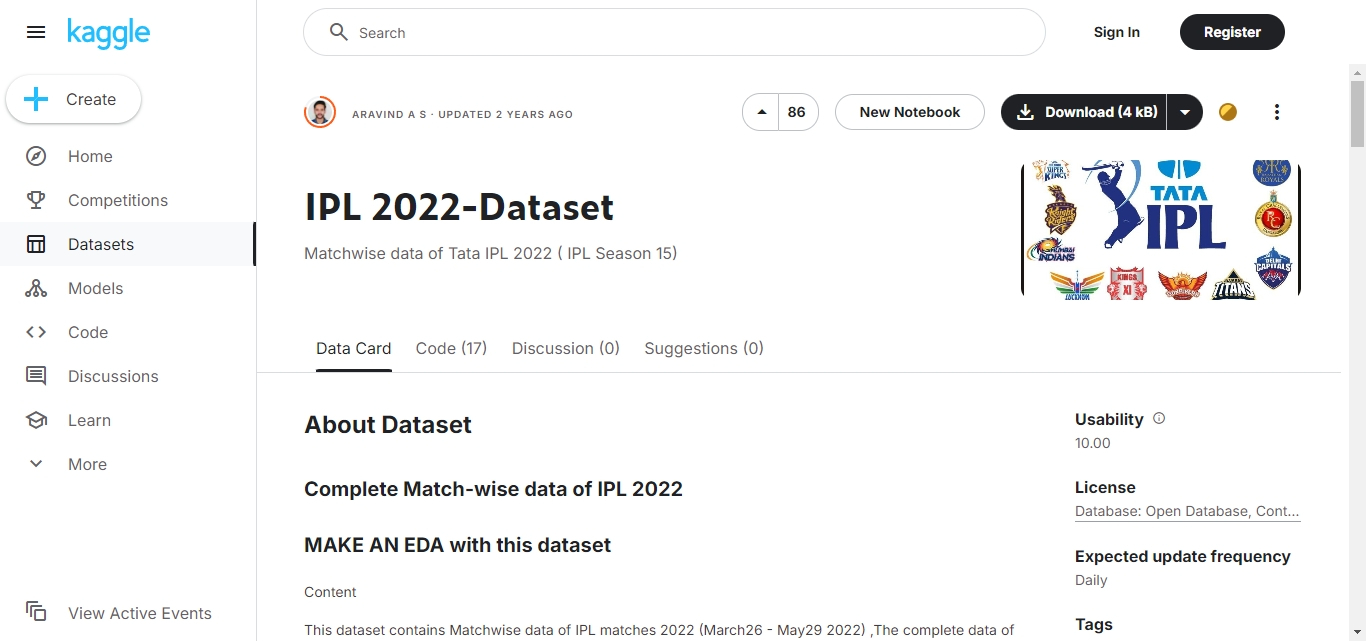The height and width of the screenshot is (641, 1366).
Task: Open the Code brackets icon
Action: coord(36,332)
